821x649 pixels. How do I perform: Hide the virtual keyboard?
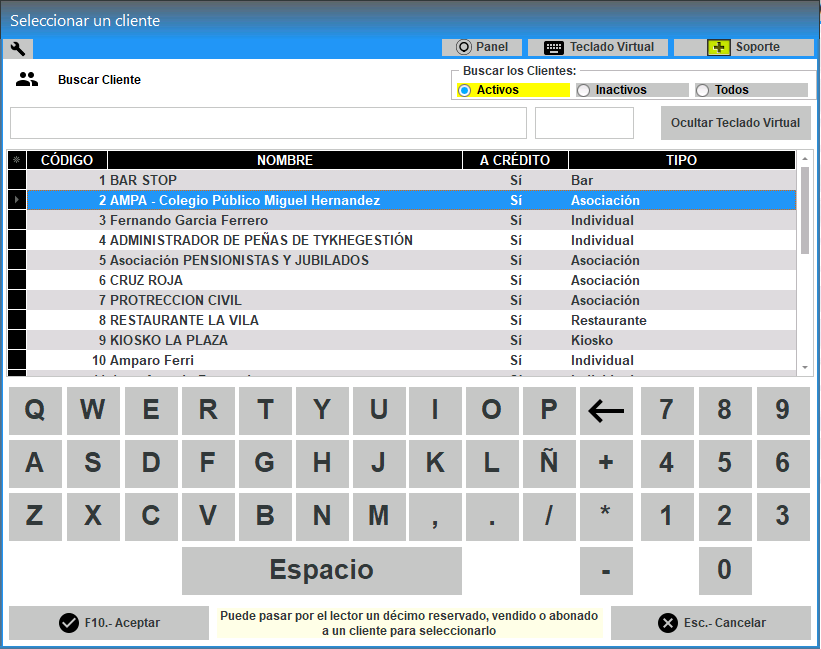click(736, 123)
